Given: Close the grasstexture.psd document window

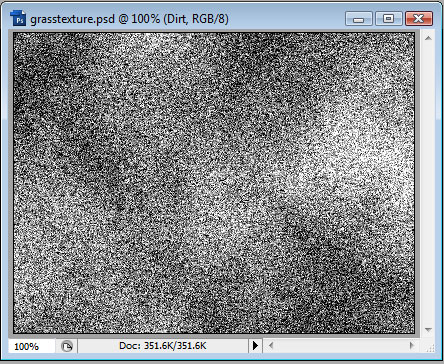Looking at the screenshot, I should point(419,18).
